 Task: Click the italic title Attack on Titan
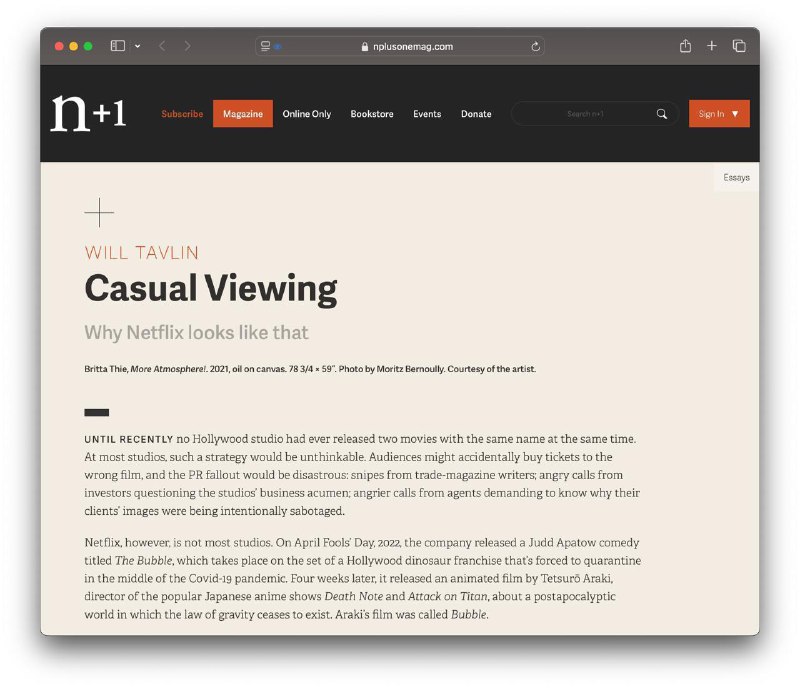[448, 596]
